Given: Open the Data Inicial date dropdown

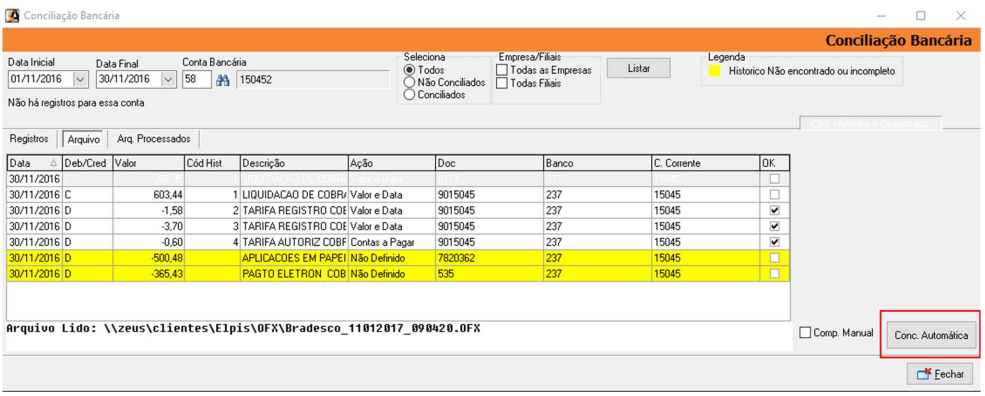Looking at the screenshot, I should tap(81, 80).
